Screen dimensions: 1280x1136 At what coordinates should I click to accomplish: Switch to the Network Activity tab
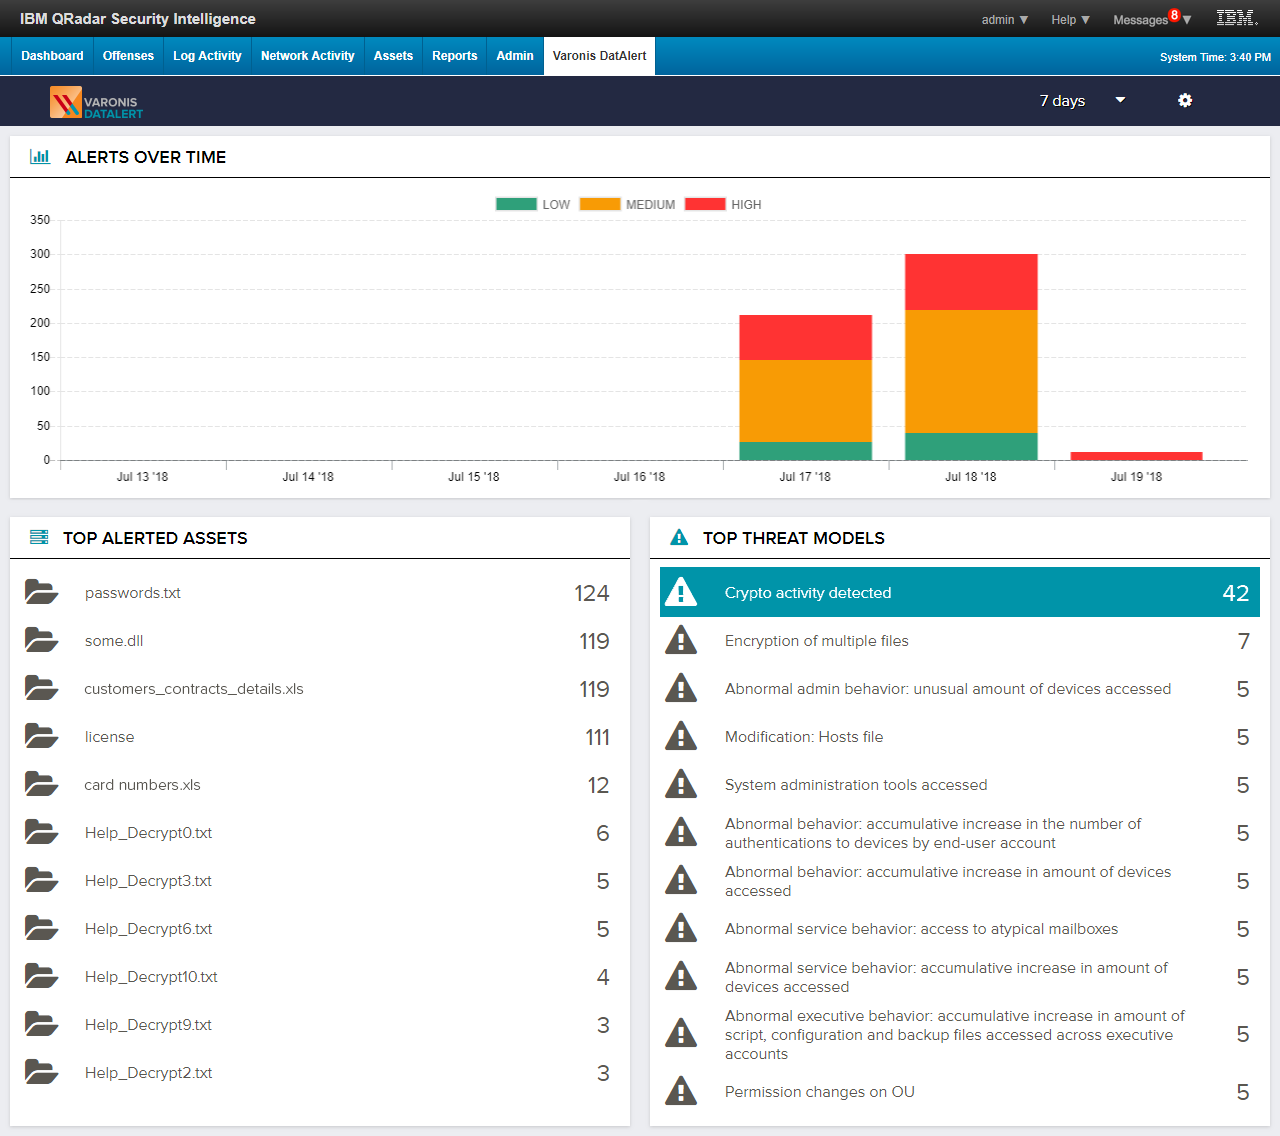point(307,55)
